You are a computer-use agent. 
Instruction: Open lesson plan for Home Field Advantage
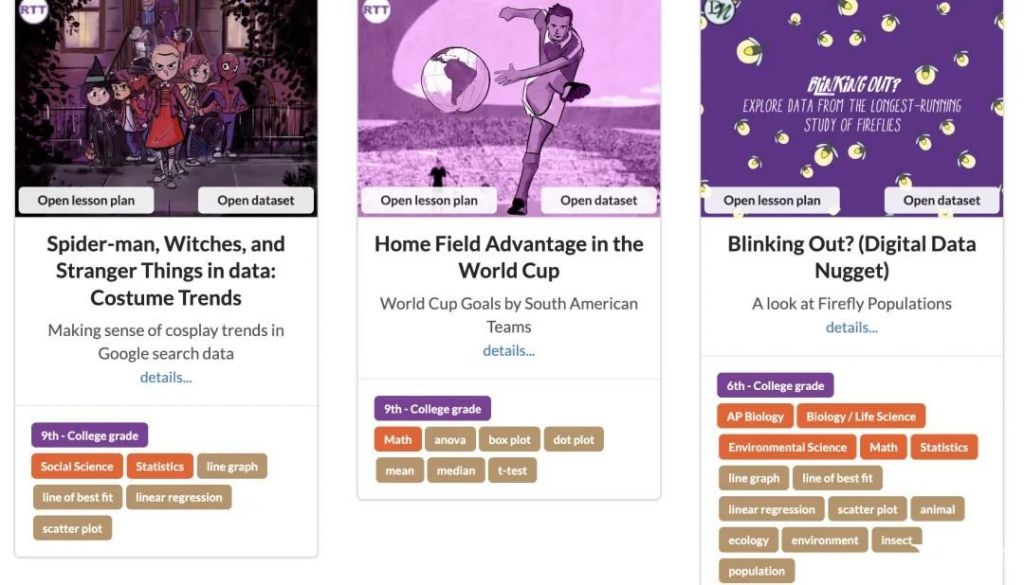coord(429,200)
